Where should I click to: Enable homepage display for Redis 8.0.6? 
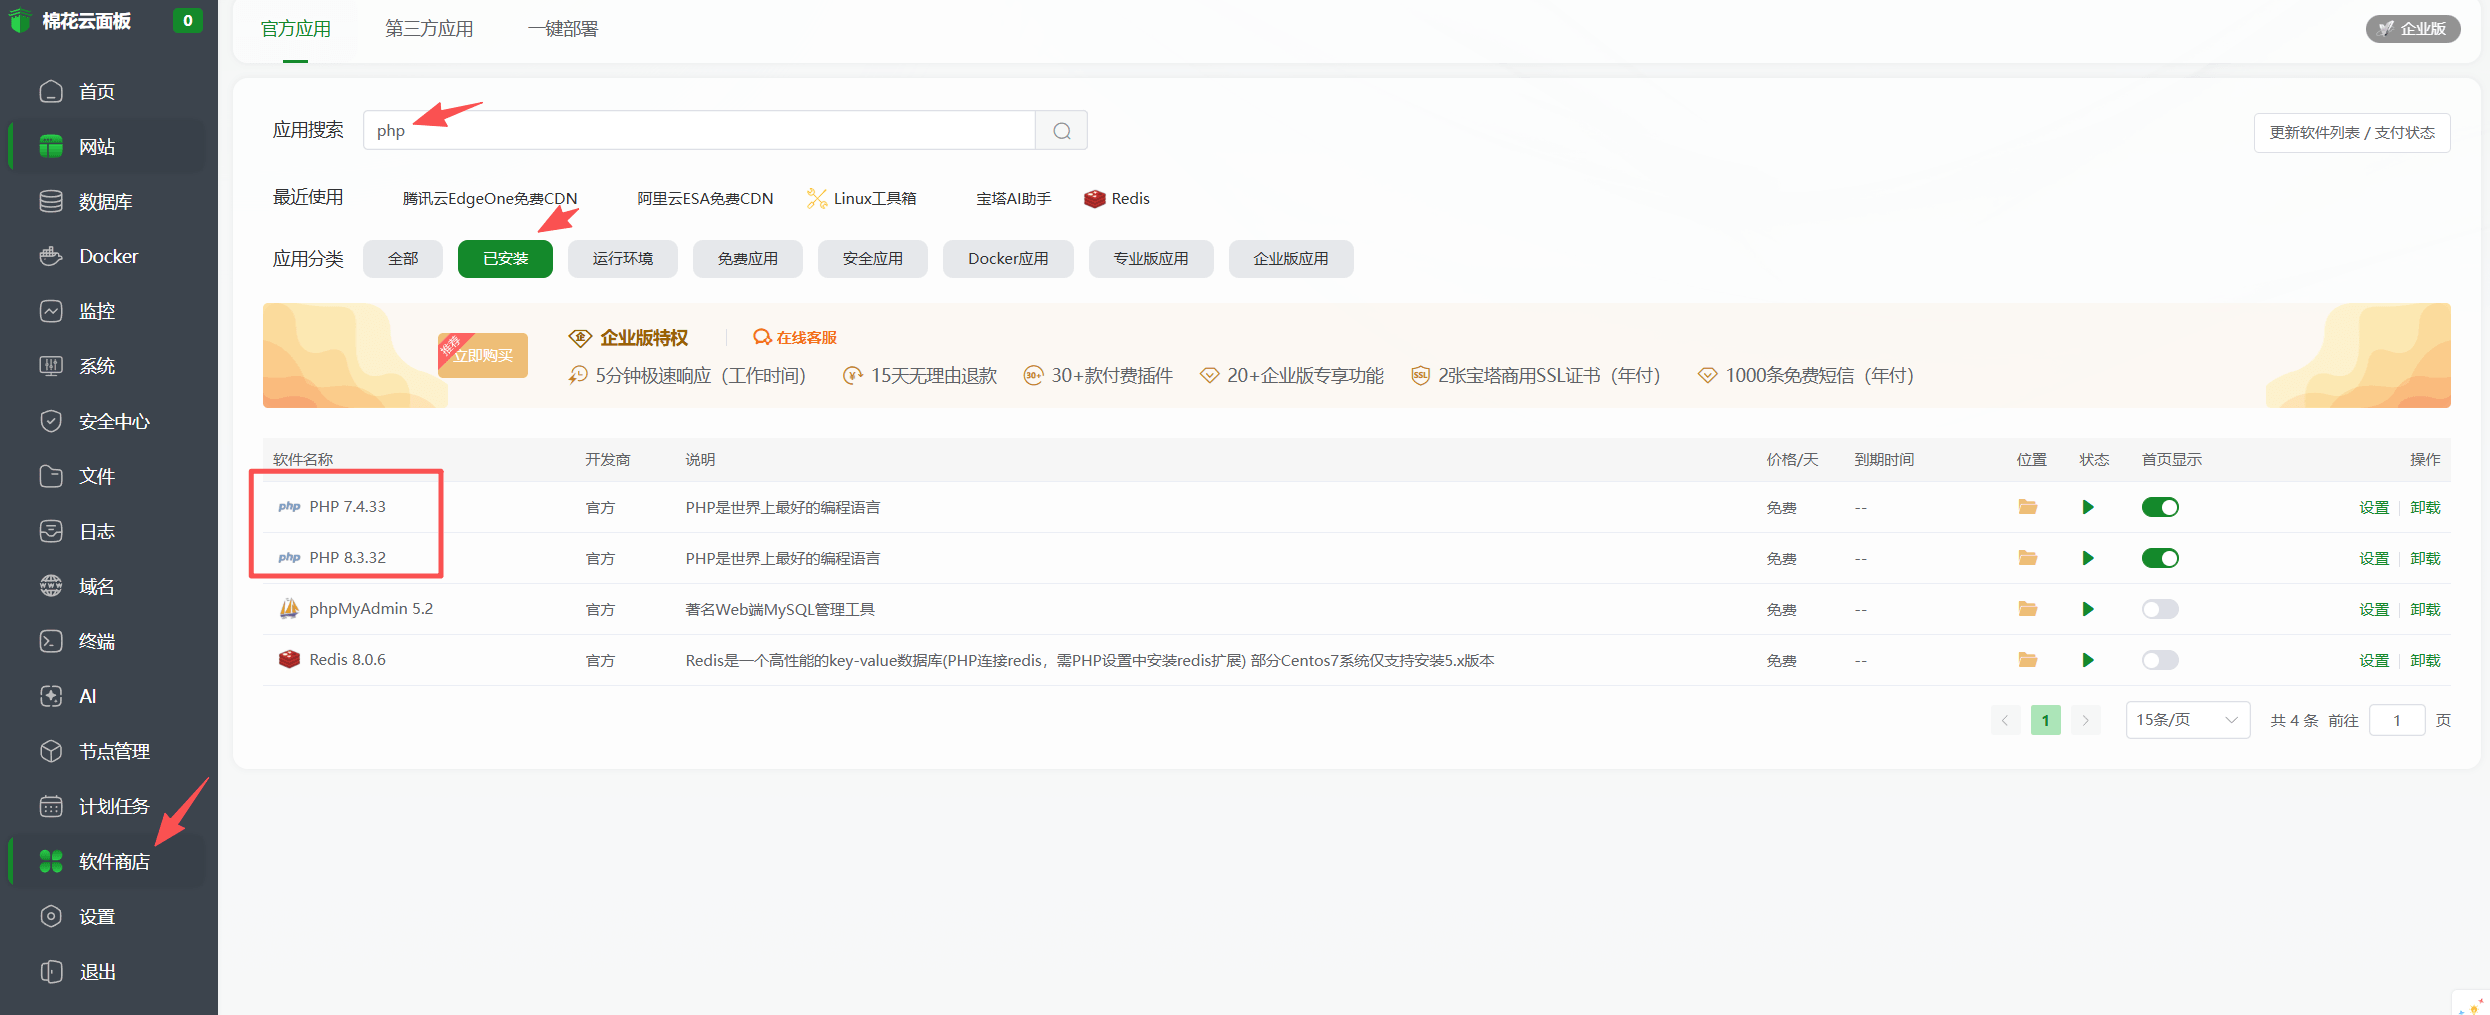tap(2160, 660)
